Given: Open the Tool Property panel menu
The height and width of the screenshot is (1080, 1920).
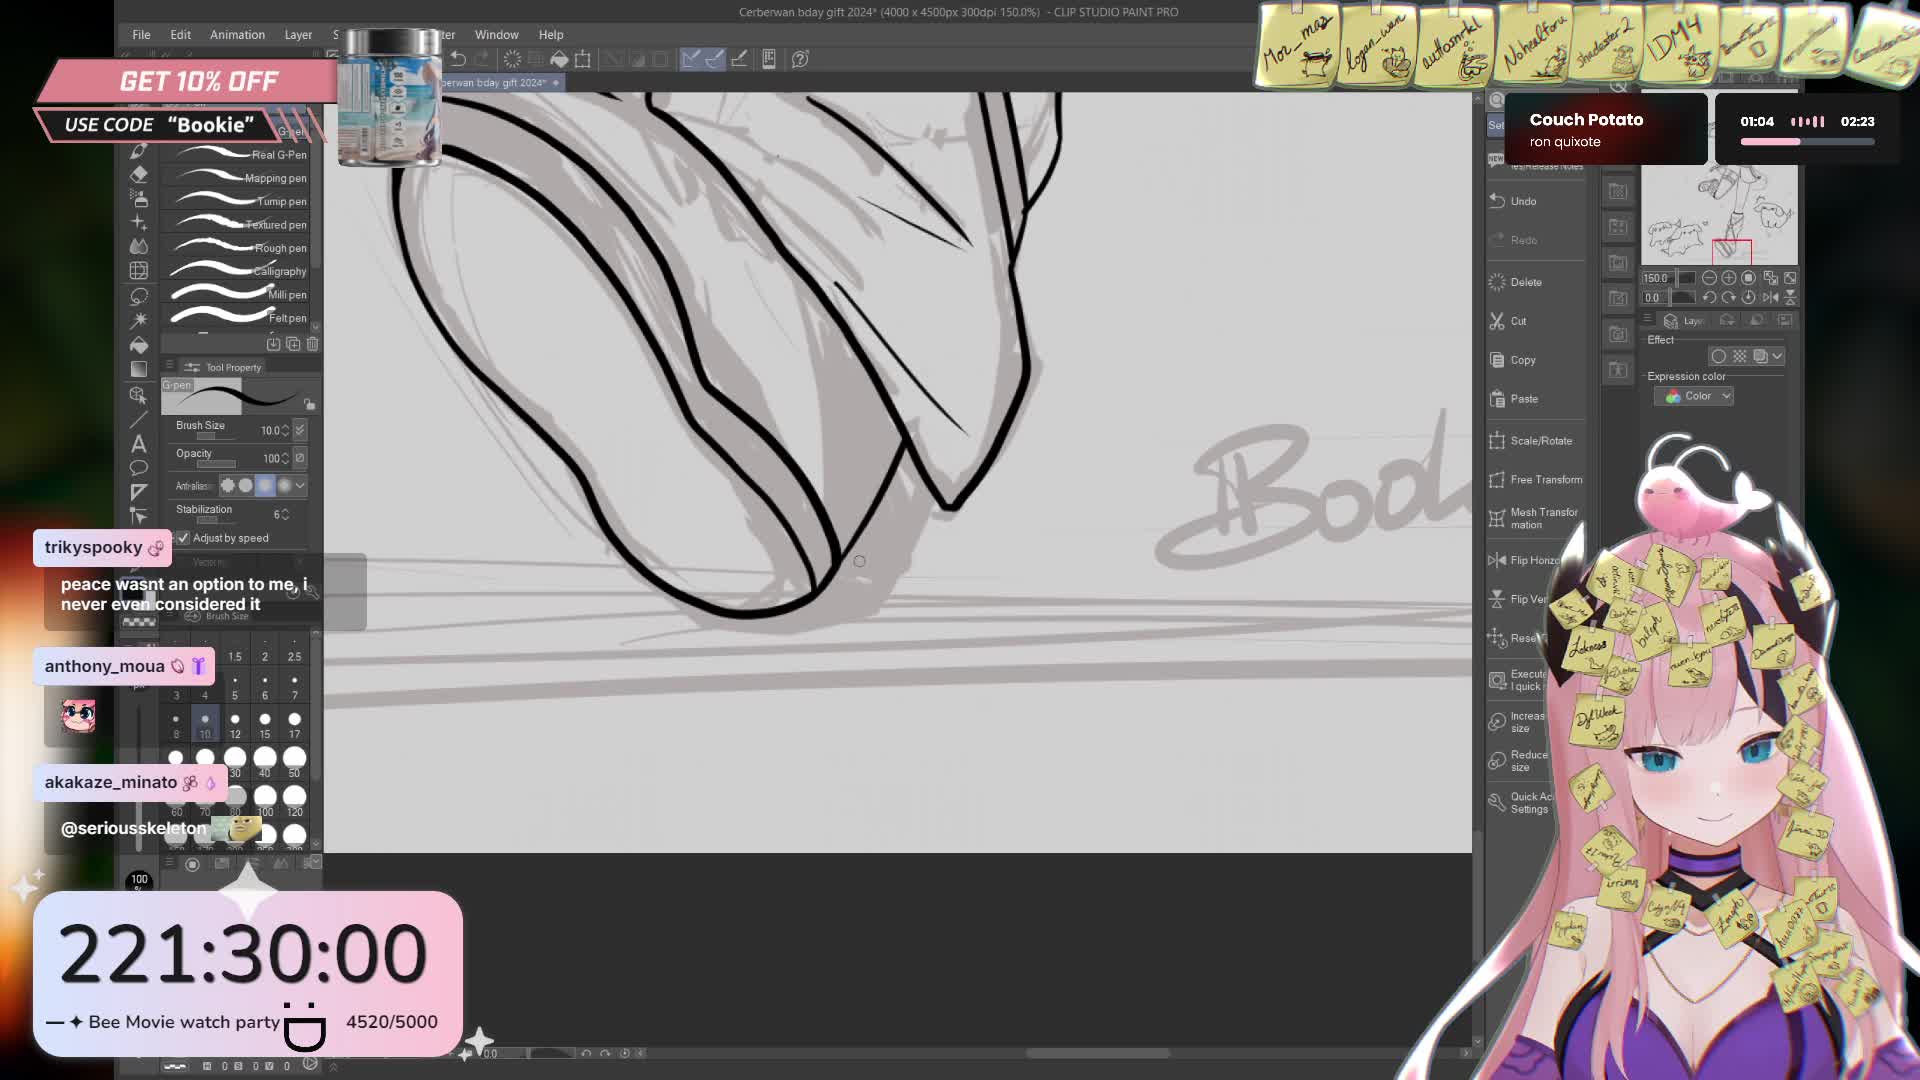Looking at the screenshot, I should tap(169, 366).
